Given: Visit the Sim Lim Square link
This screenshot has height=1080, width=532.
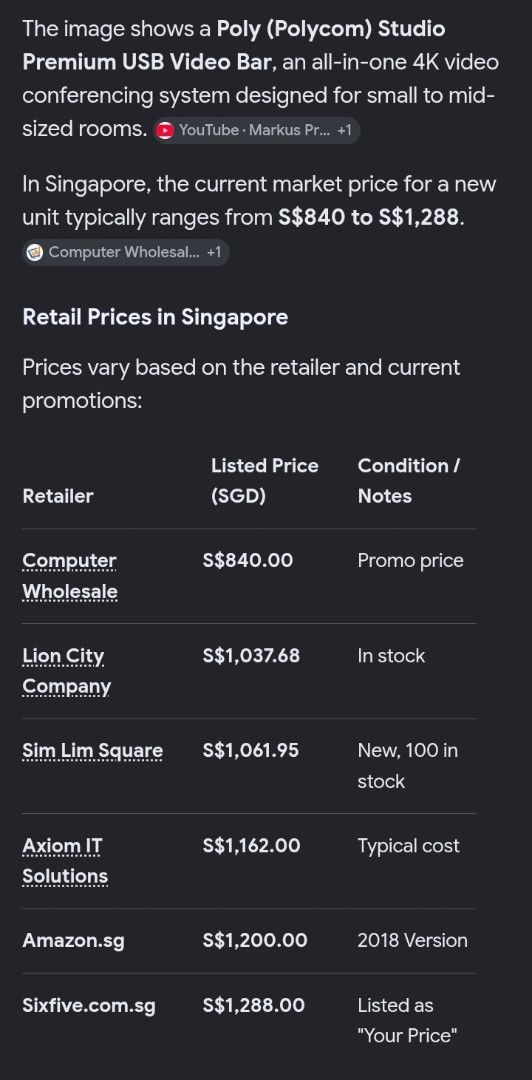Looking at the screenshot, I should tap(92, 751).
